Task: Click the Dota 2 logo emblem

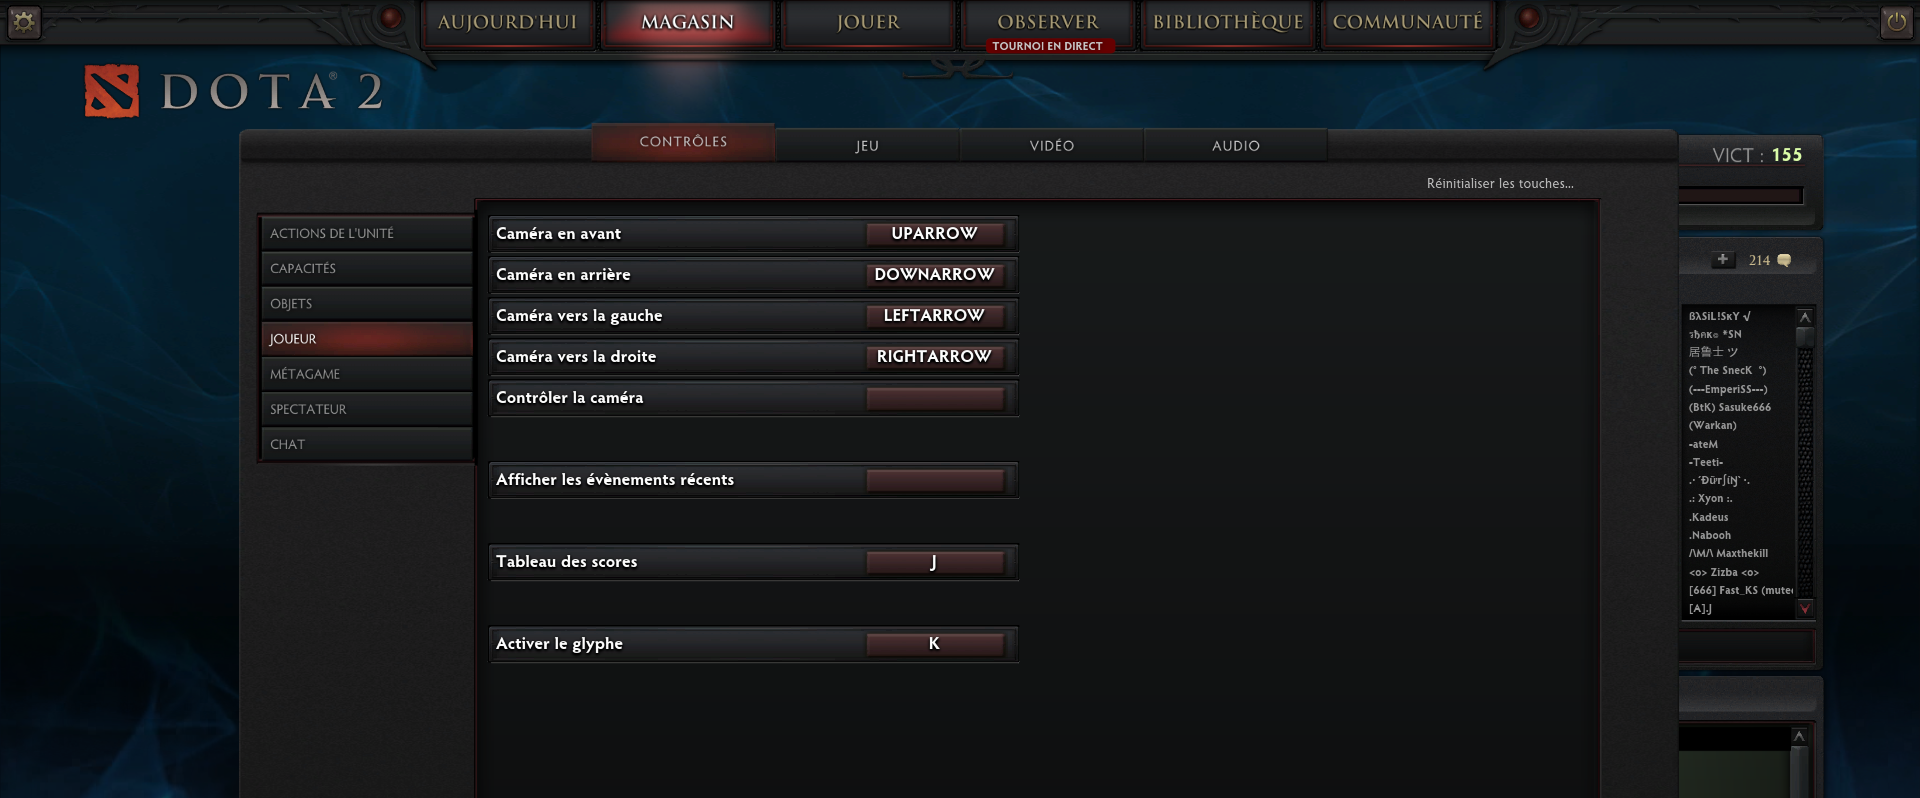Action: tap(112, 91)
